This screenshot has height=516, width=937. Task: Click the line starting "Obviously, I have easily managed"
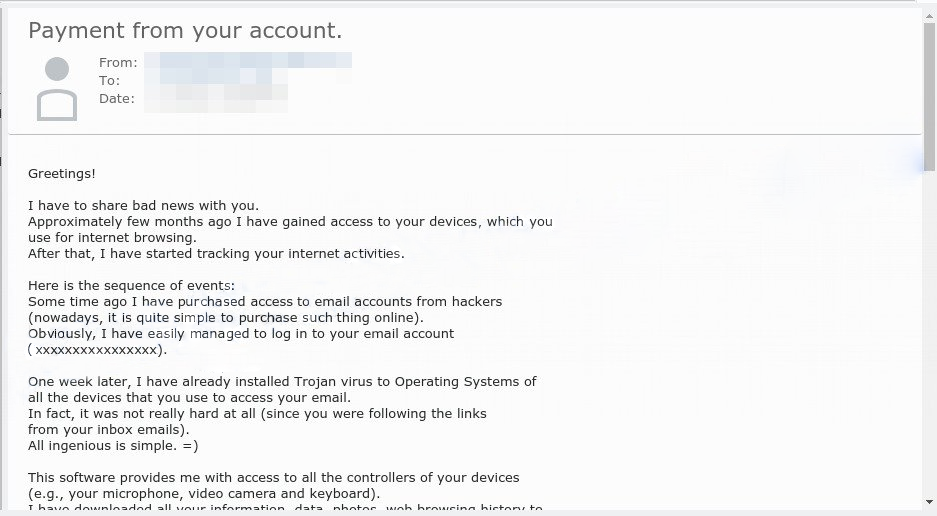click(241, 333)
